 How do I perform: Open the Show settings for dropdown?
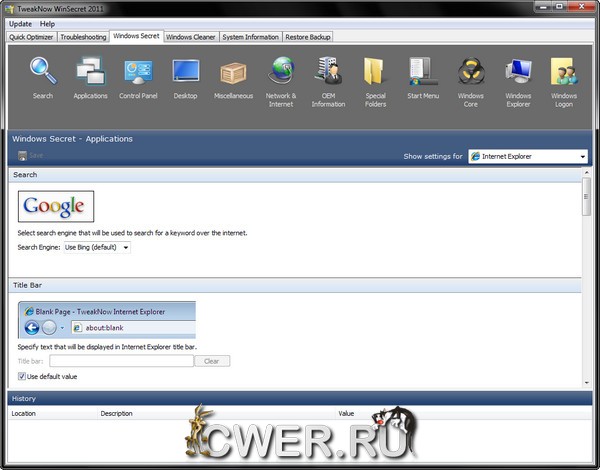coord(528,156)
